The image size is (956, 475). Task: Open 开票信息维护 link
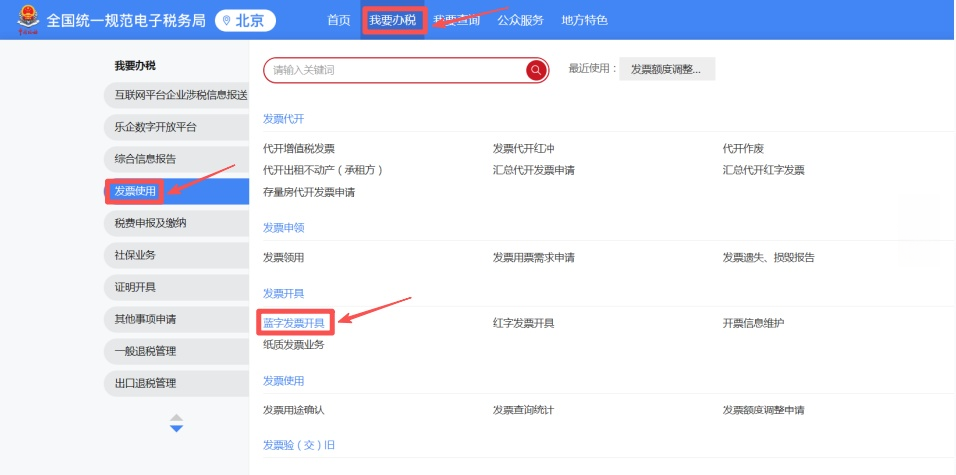click(x=754, y=323)
